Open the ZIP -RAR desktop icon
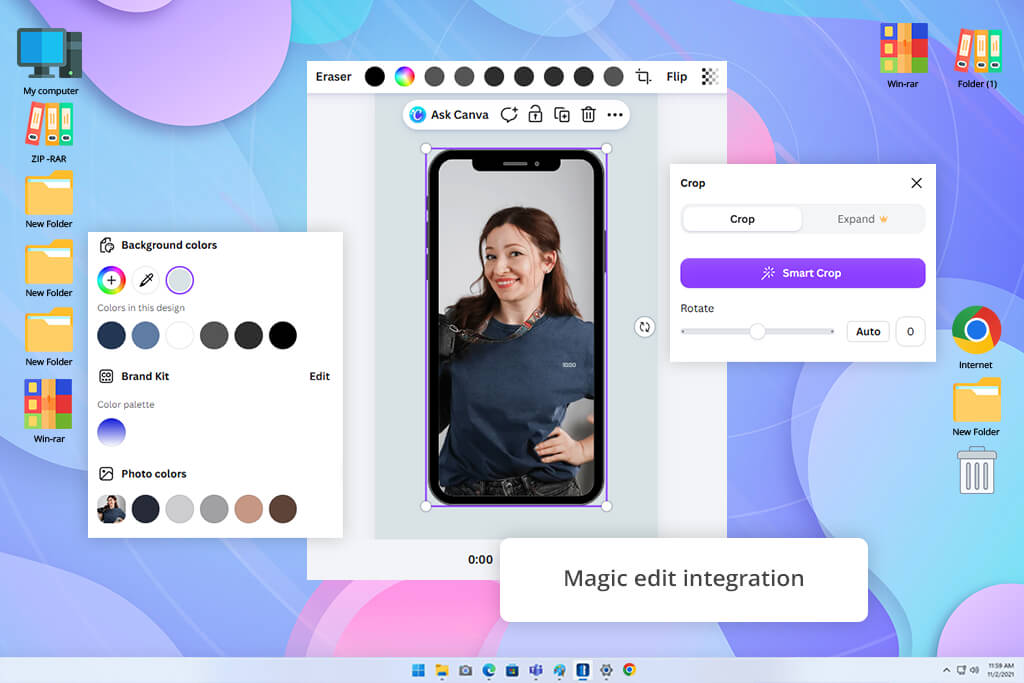This screenshot has width=1024, height=683. click(50, 134)
